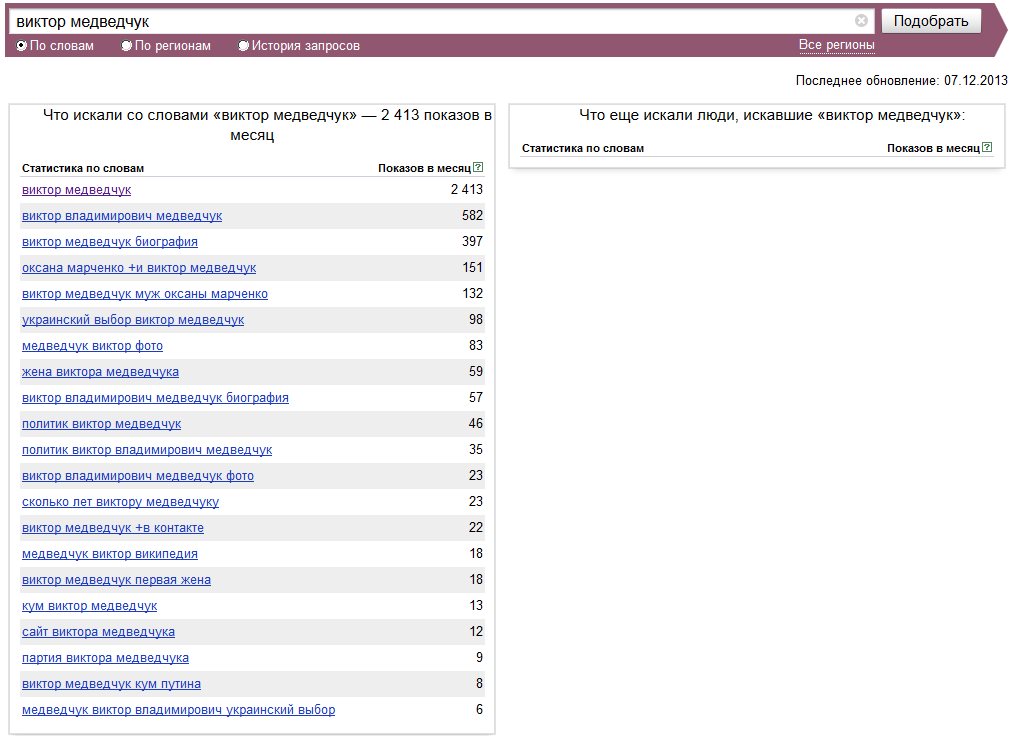Click the right panel "Статистика по словам" header
Image resolution: width=1012 pixels, height=736 pixels.
[583, 148]
